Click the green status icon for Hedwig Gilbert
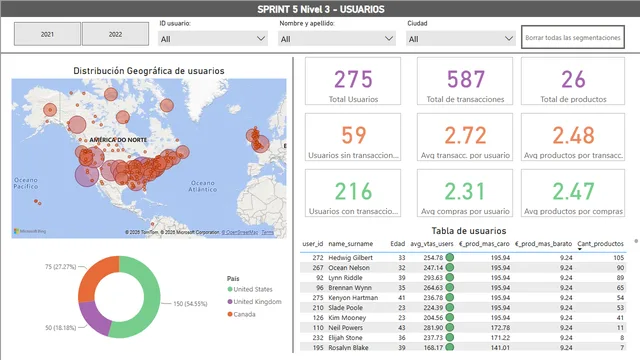This screenshot has height=360, width=640. point(449,258)
